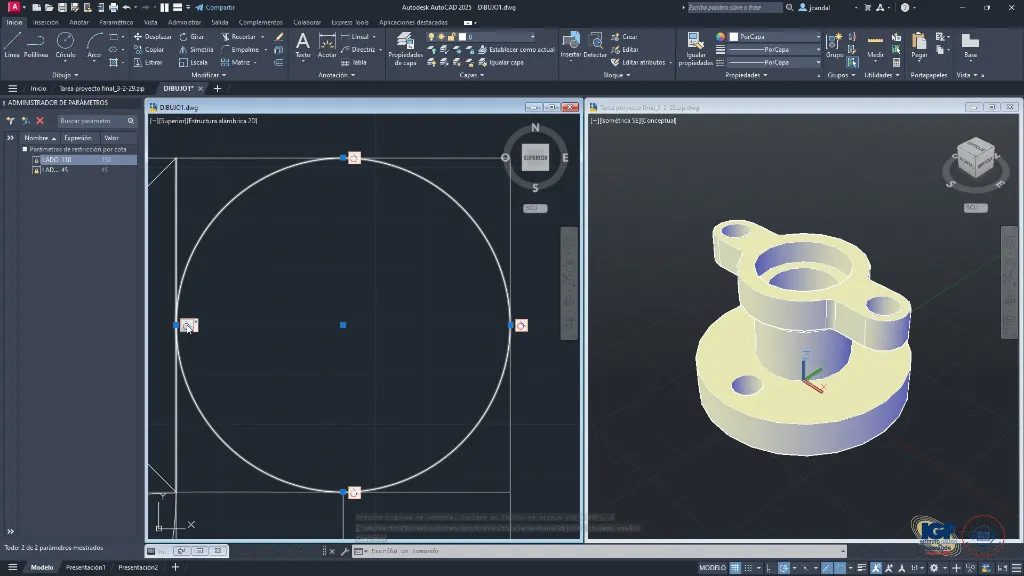Open the Vista ribbon tab
1024x576 pixels.
tap(151, 22)
